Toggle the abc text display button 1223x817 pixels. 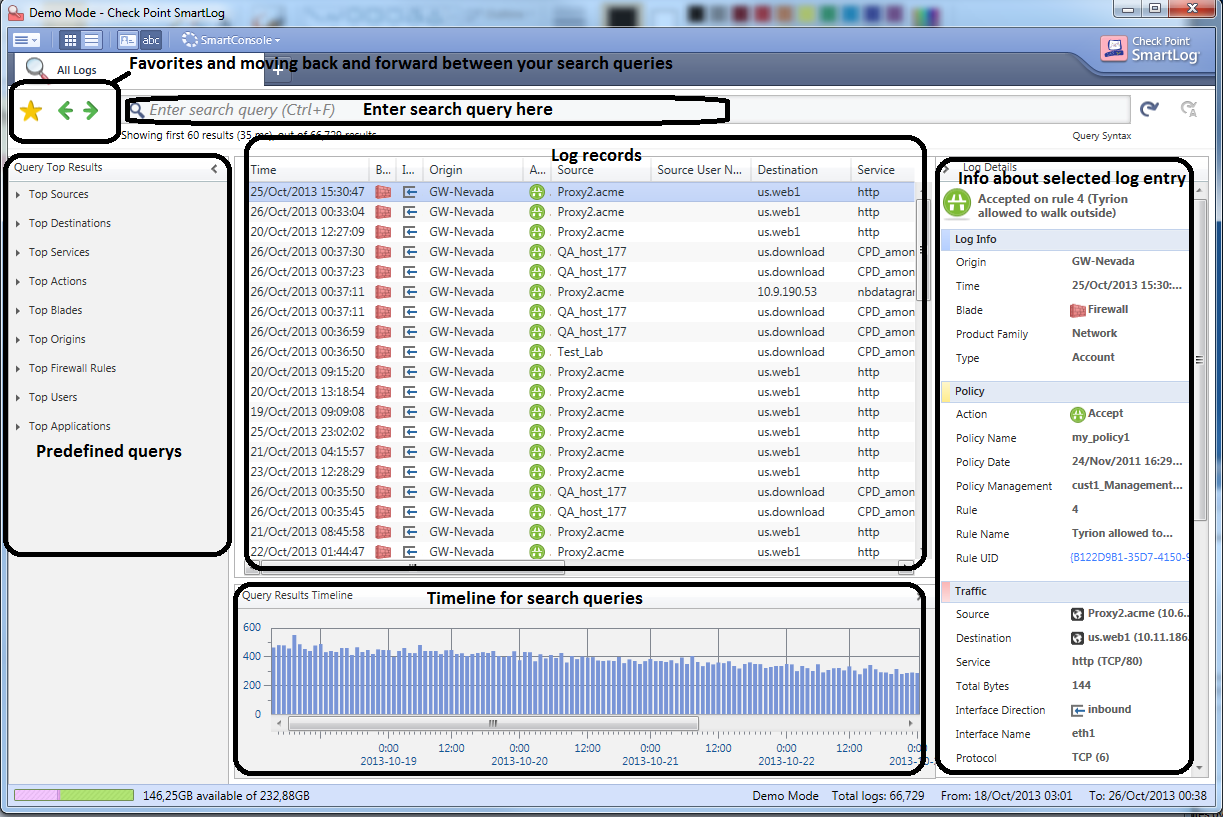click(150, 40)
